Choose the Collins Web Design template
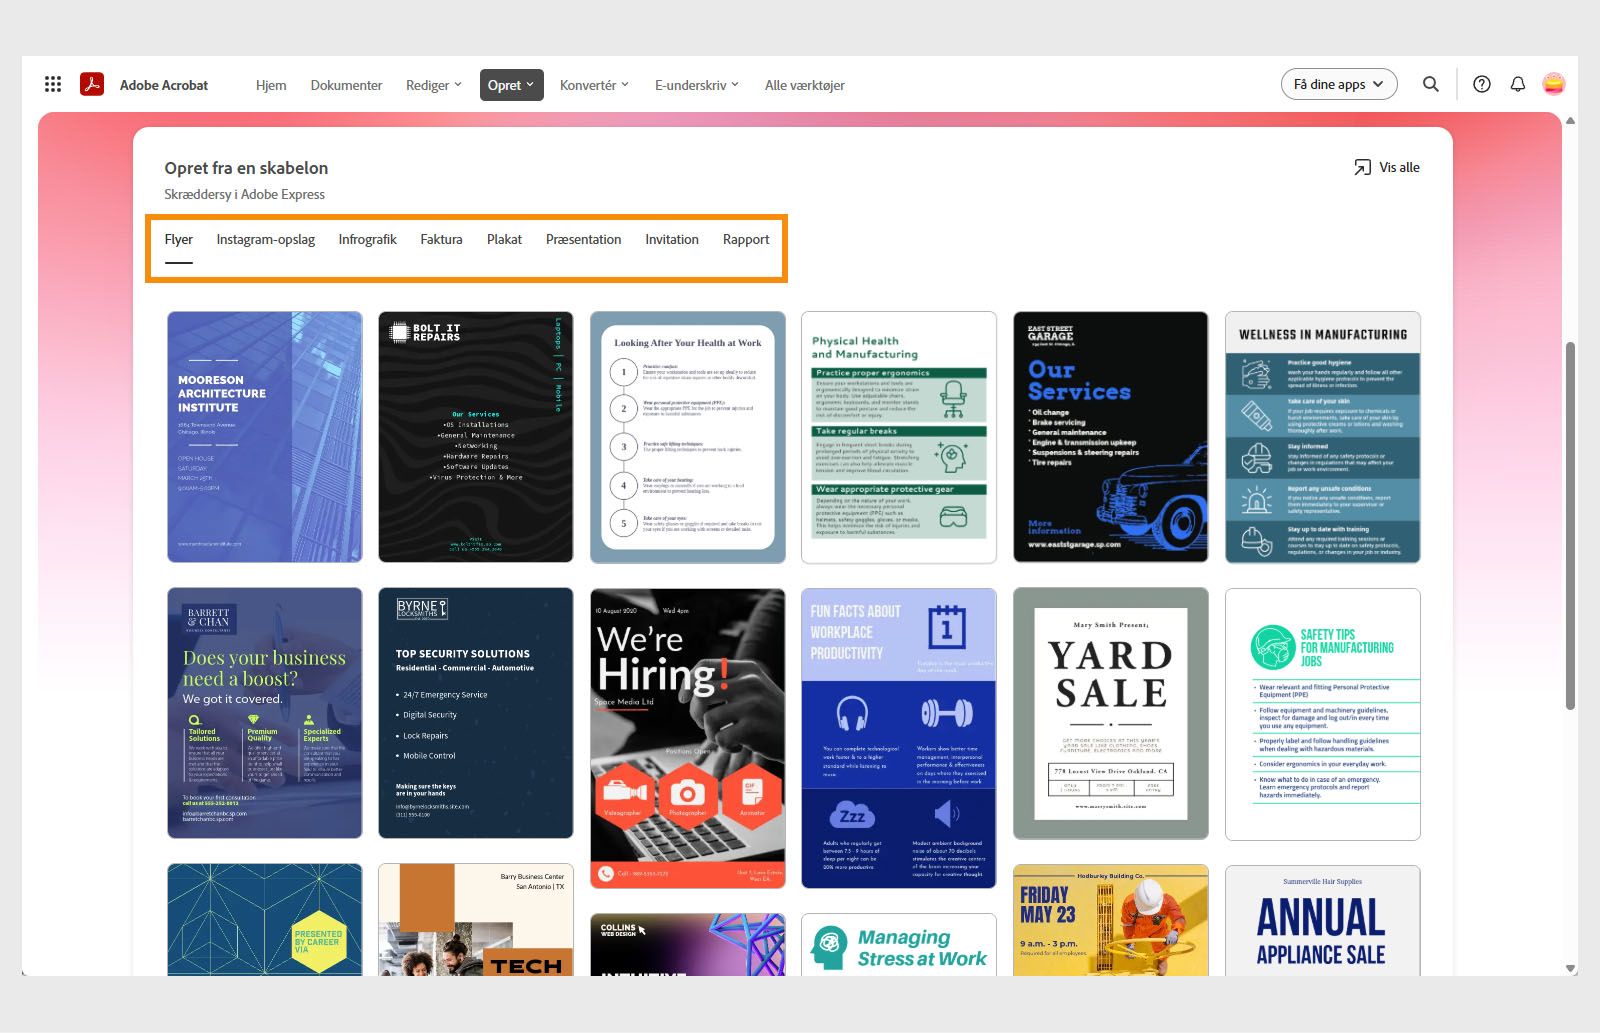 [x=688, y=945]
